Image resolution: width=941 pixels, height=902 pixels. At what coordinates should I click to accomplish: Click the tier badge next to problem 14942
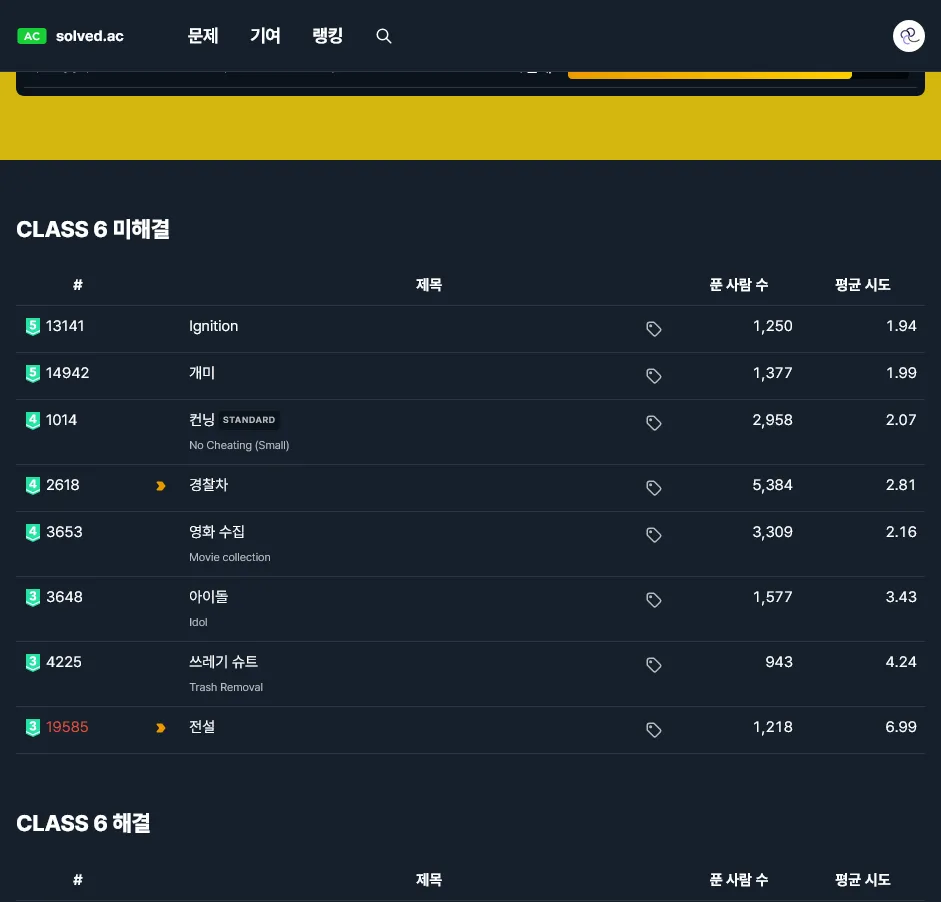pos(33,373)
